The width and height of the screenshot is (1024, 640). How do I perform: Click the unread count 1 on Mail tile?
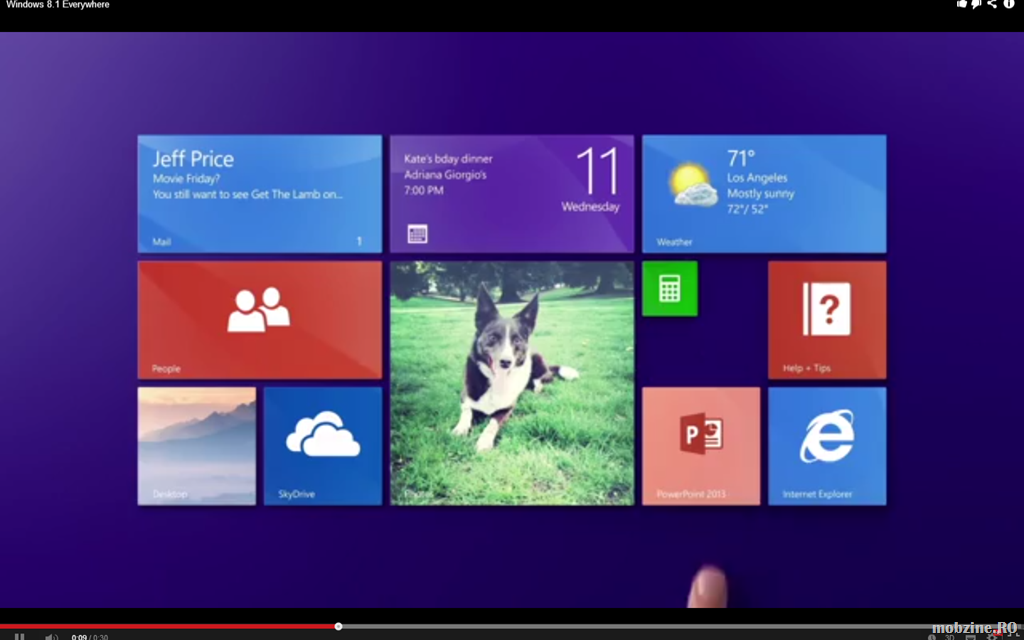pyautogui.click(x=359, y=242)
